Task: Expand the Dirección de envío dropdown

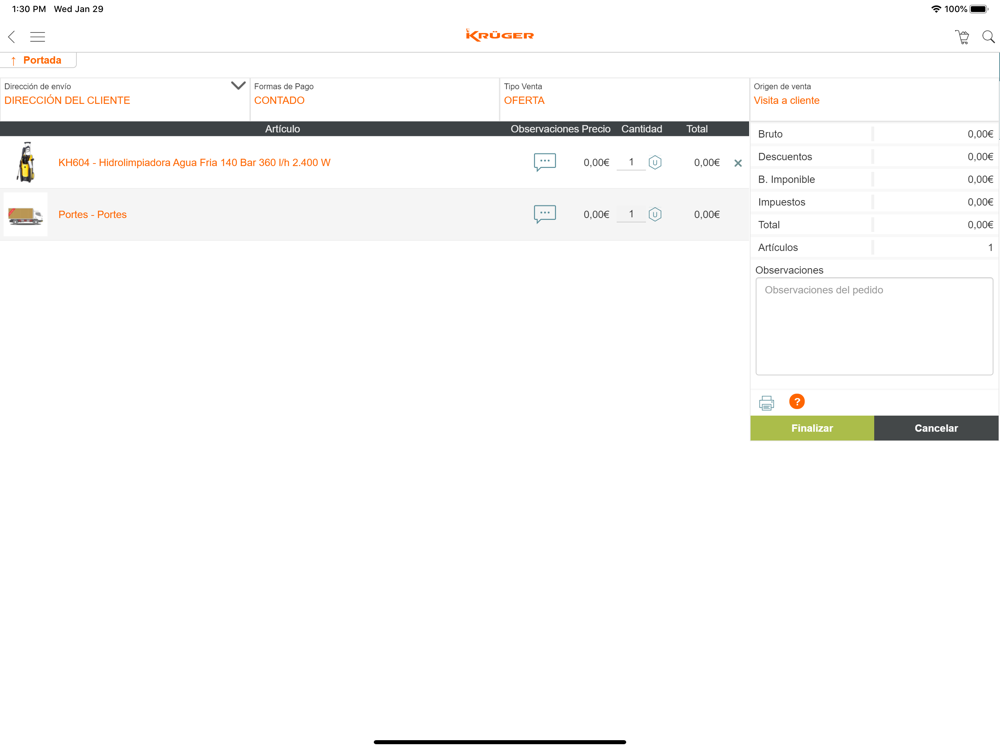Action: [238, 85]
